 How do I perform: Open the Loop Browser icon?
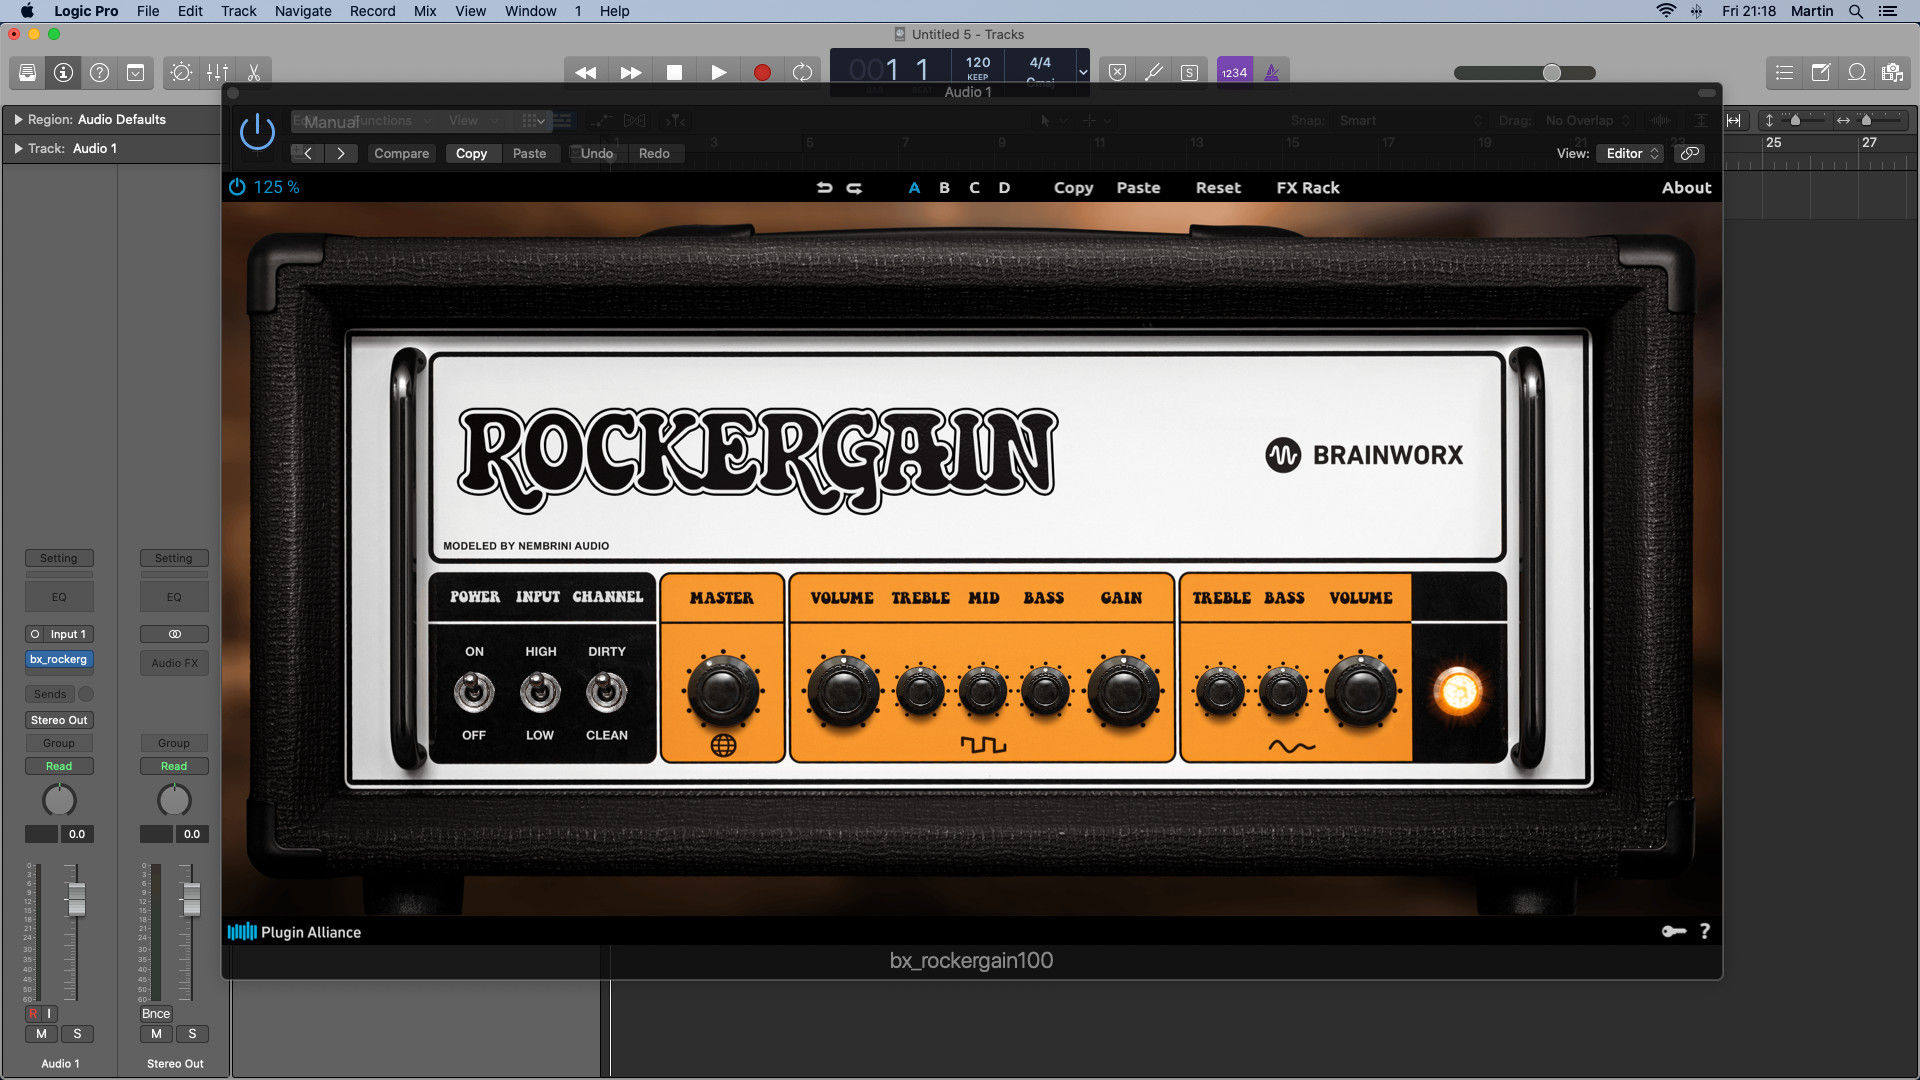pyautogui.click(x=1856, y=72)
